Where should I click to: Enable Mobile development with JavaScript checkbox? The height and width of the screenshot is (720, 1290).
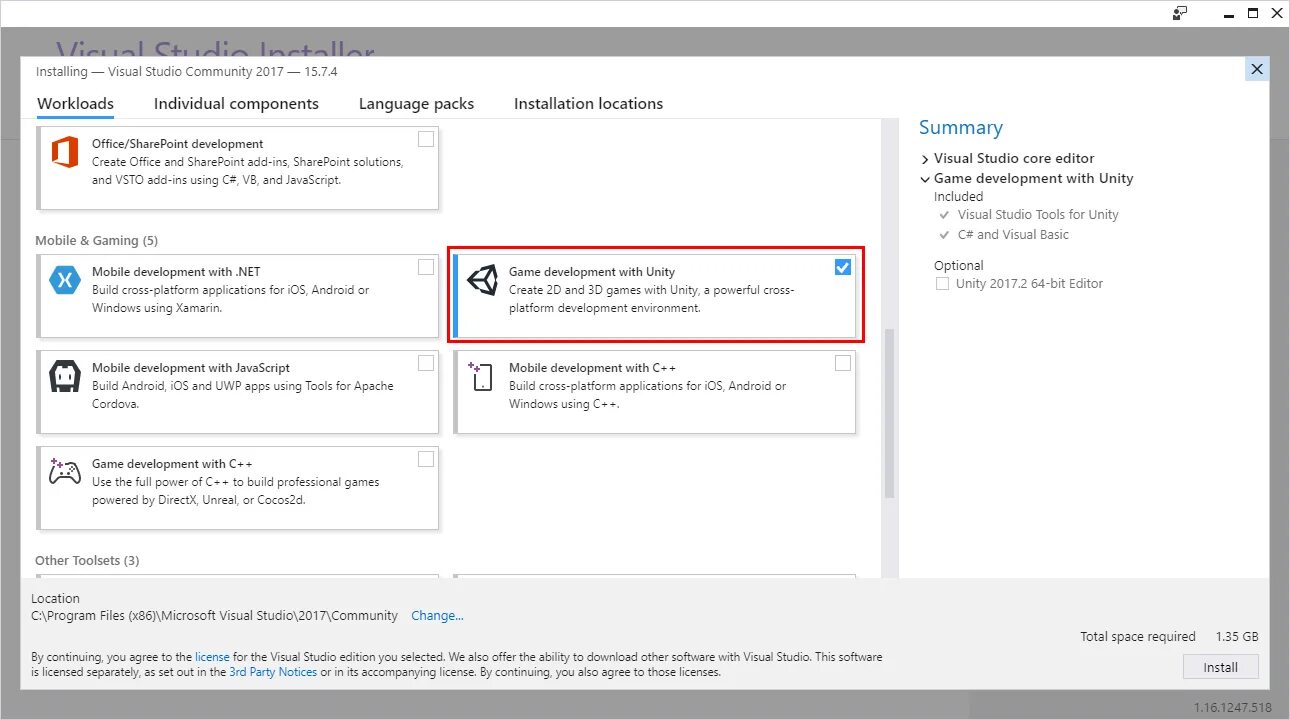point(426,363)
